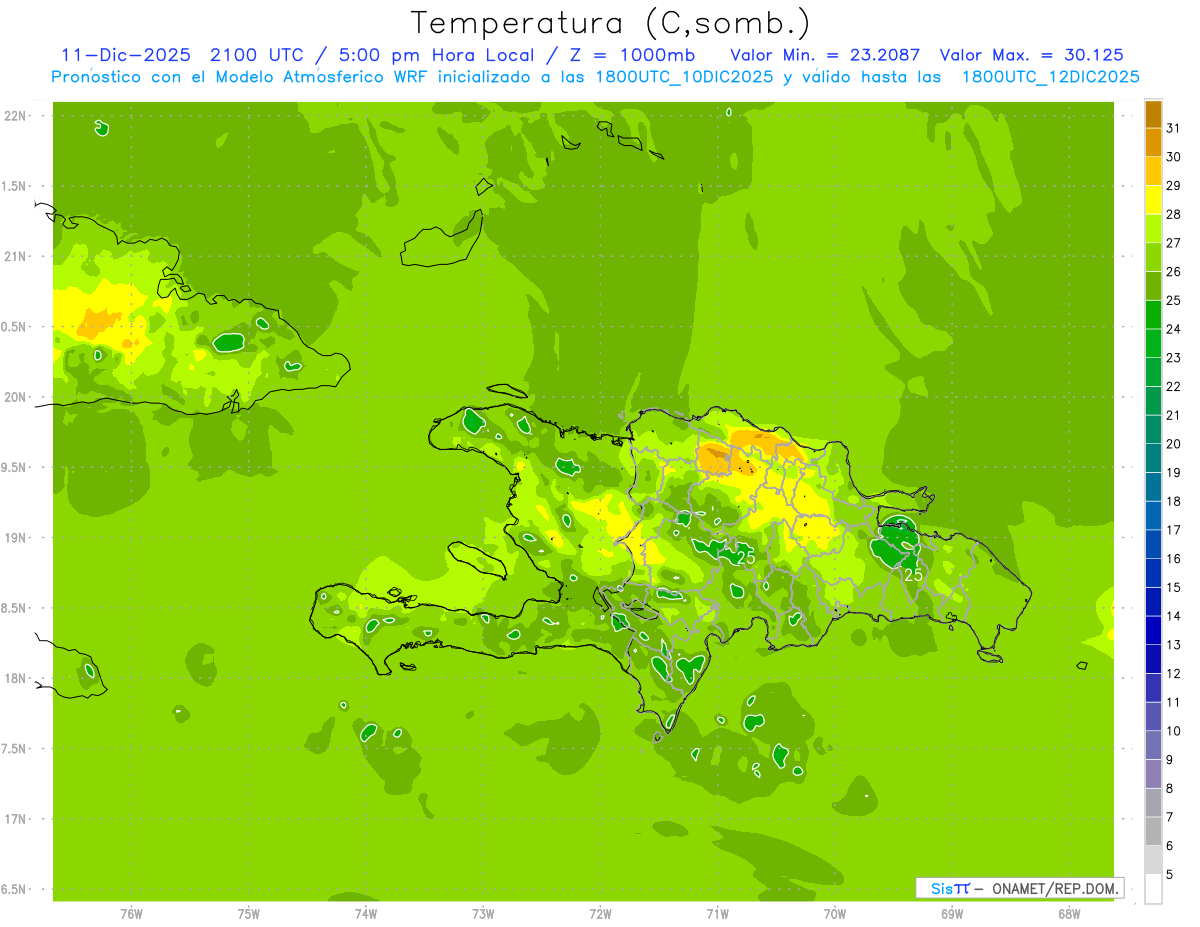This screenshot has height=927, width=1200.
Task: Click the "25" value on color scale
Action: click(1174, 301)
